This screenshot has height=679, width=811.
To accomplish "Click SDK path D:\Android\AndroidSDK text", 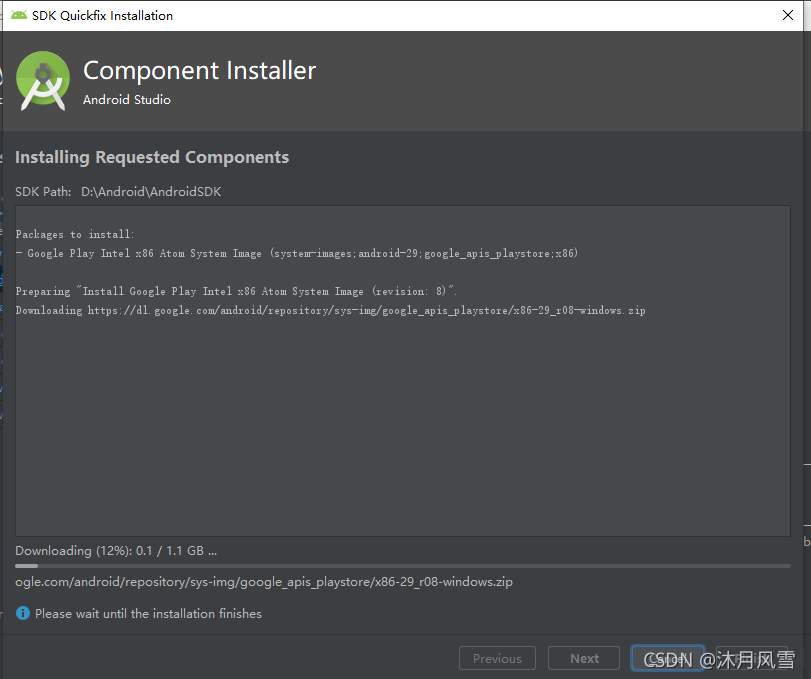I will 151,192.
